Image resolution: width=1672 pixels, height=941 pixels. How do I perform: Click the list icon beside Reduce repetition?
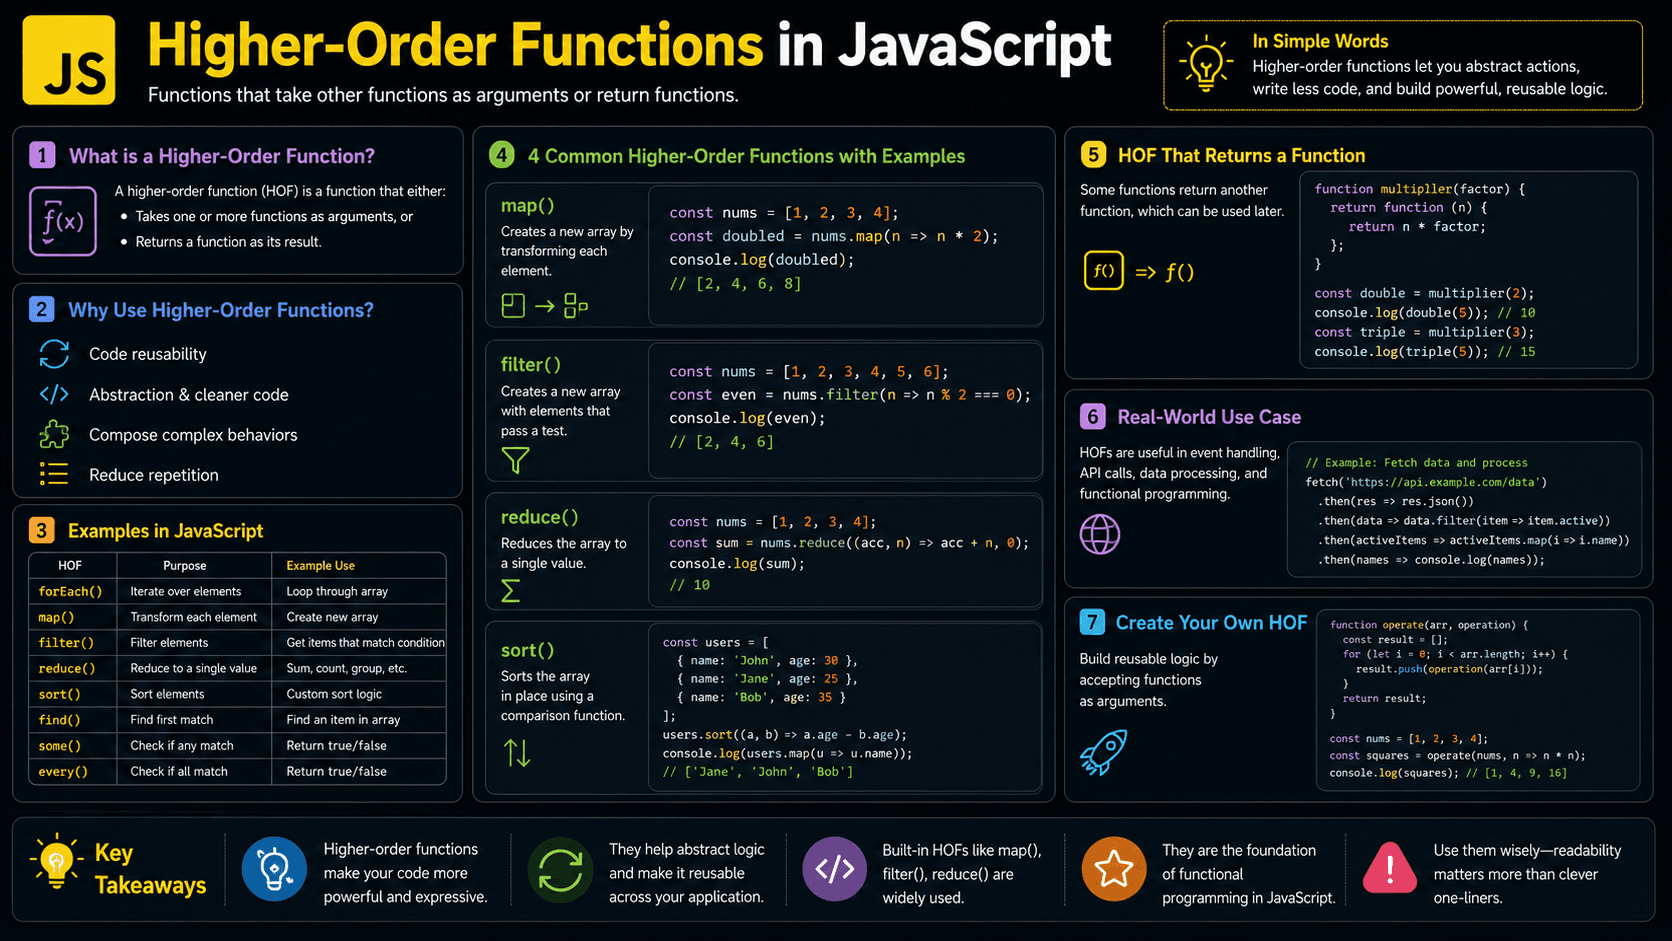coord(54,474)
